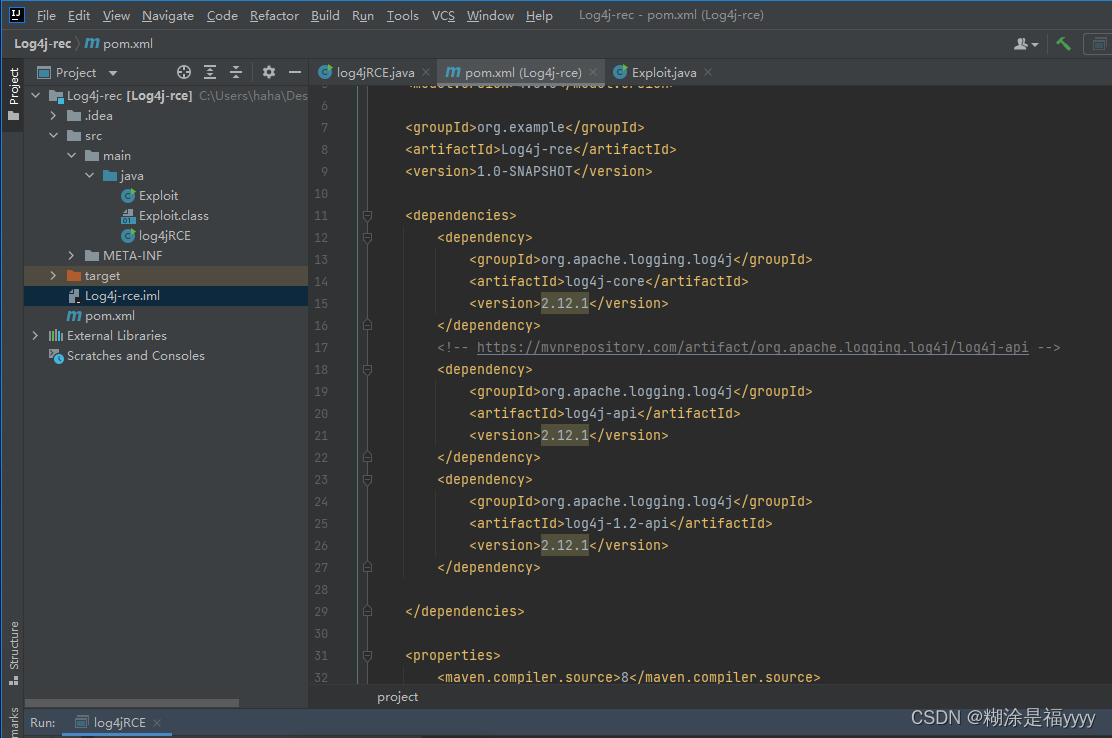Collapse the src folder

point(53,135)
